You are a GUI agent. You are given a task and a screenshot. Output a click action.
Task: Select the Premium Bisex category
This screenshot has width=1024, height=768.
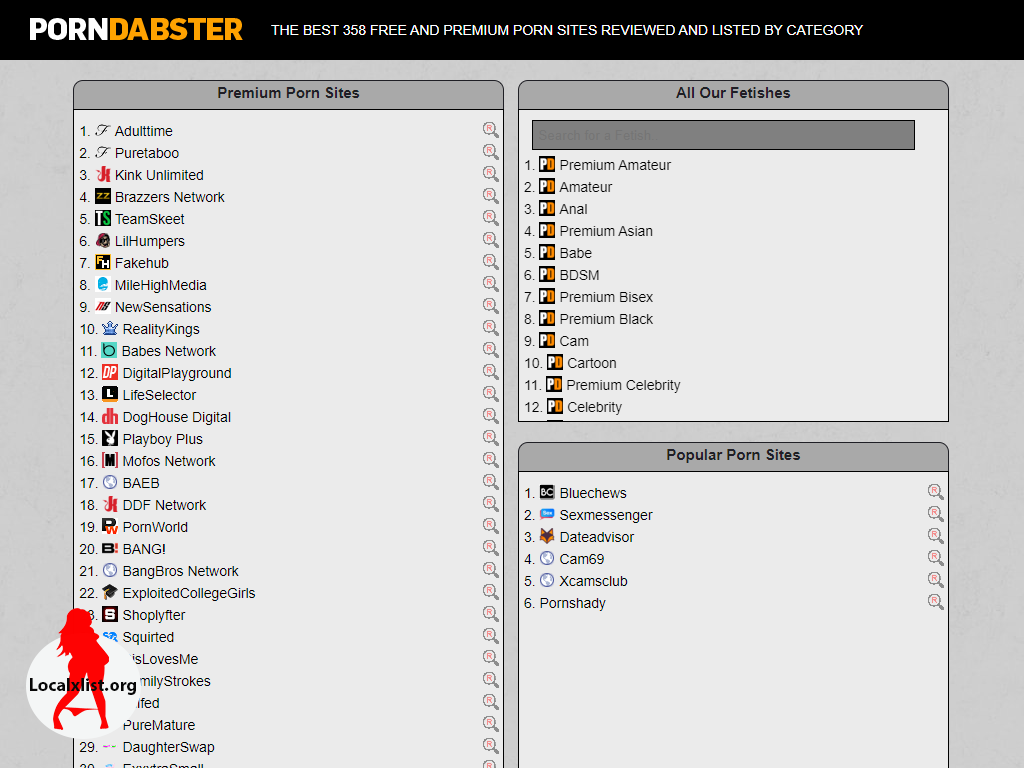coord(606,297)
